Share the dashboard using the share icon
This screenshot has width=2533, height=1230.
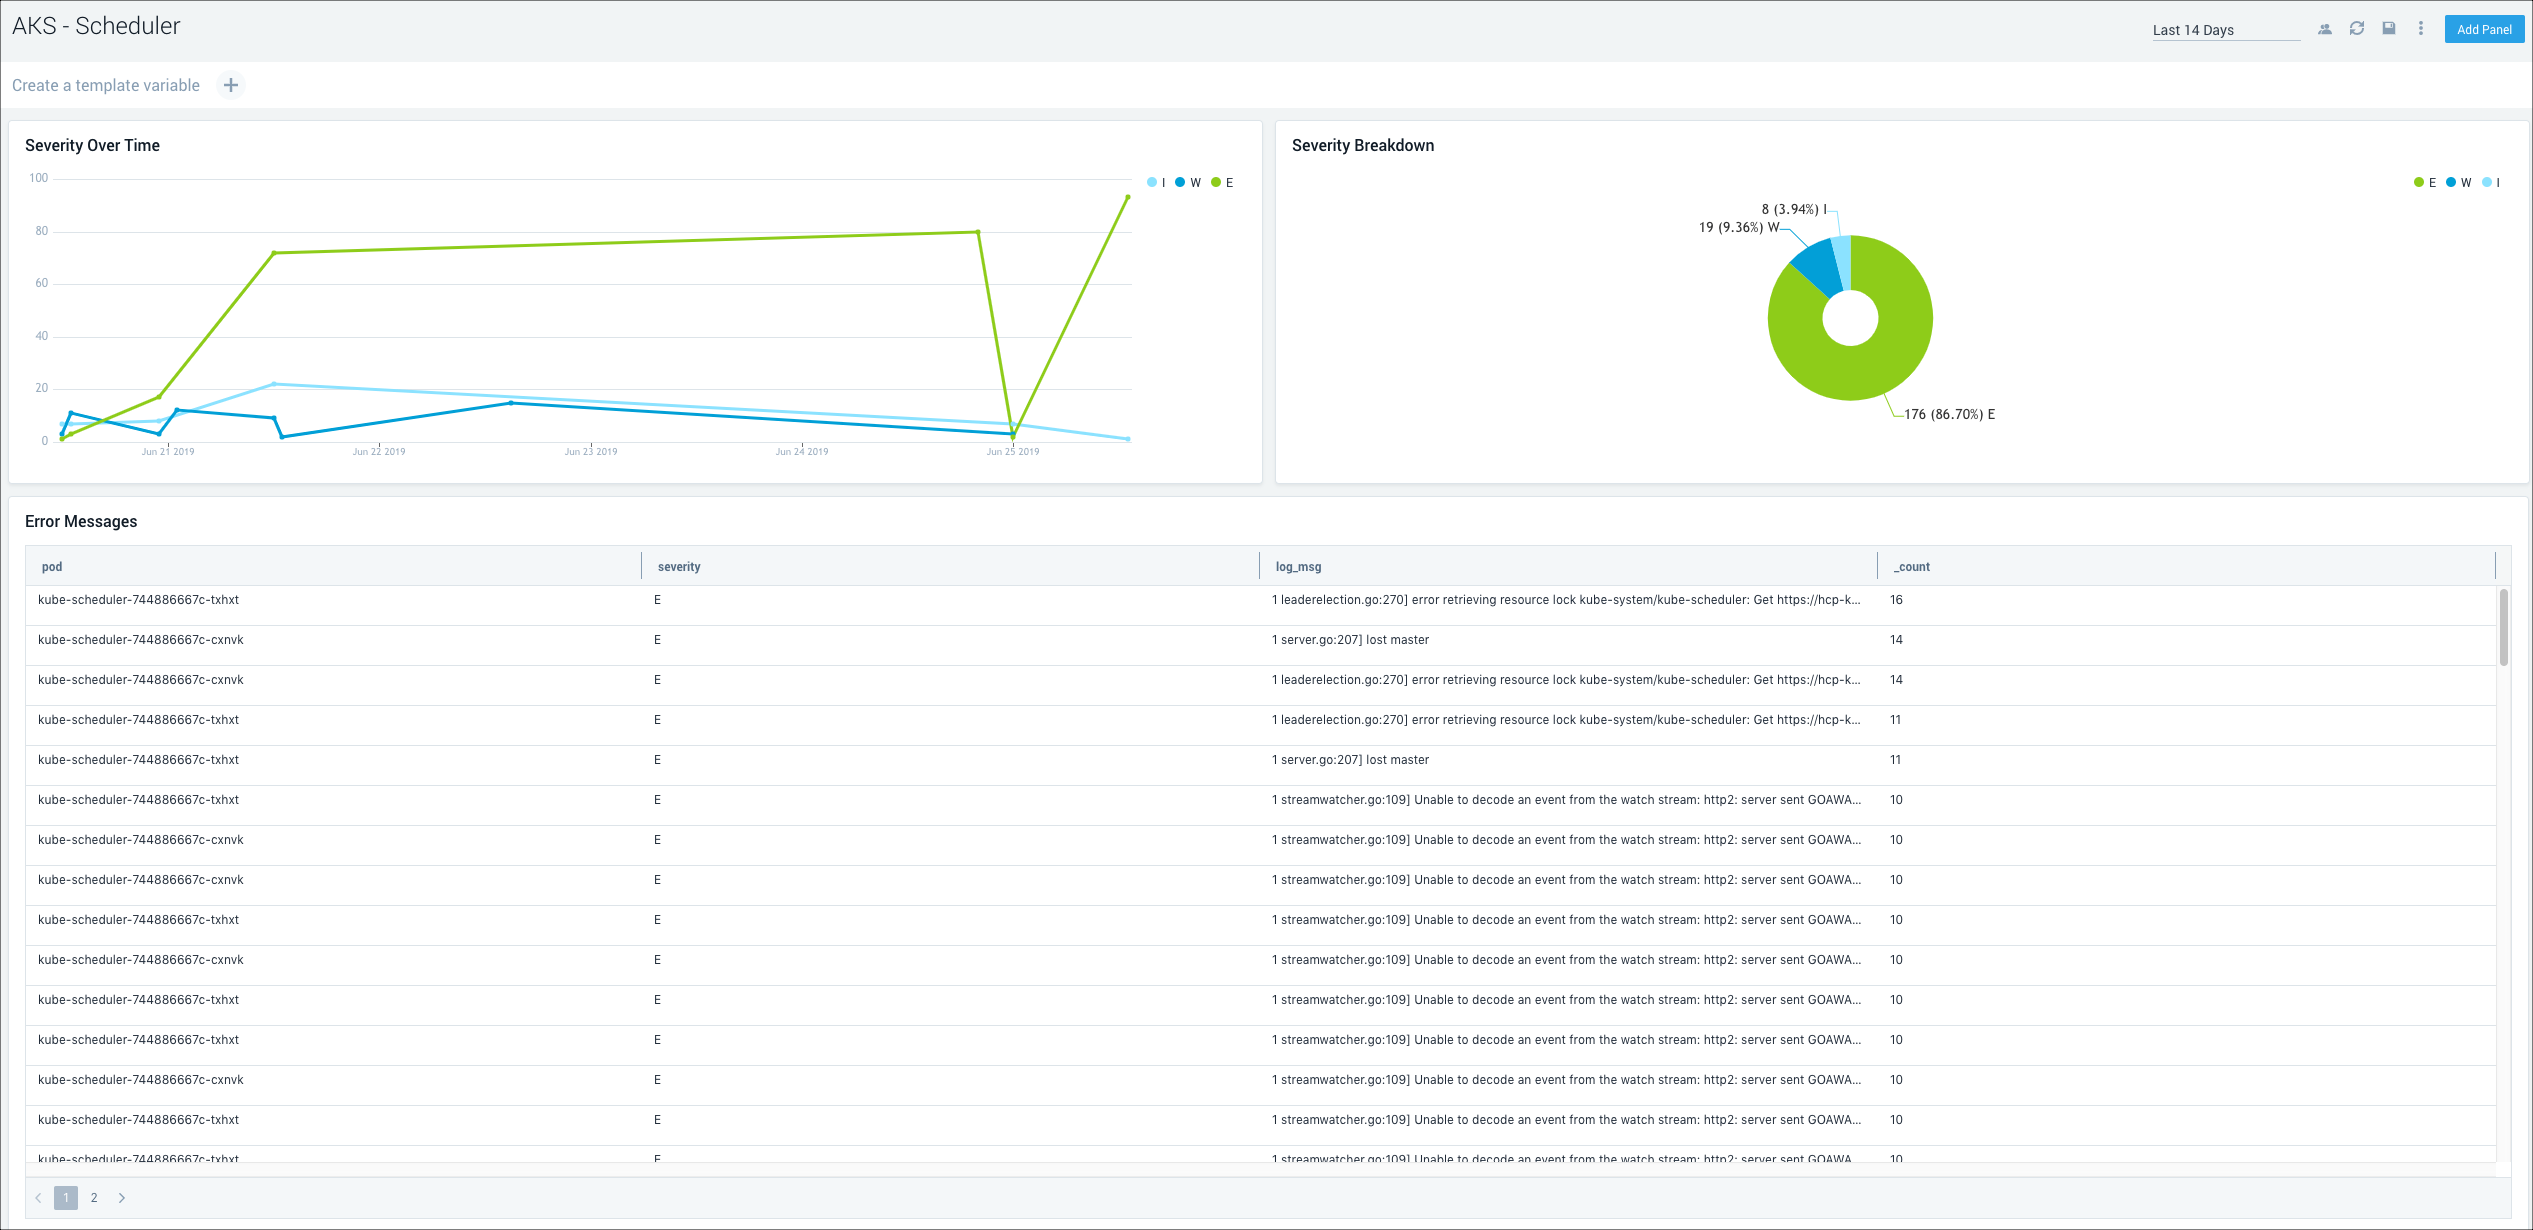click(2325, 28)
